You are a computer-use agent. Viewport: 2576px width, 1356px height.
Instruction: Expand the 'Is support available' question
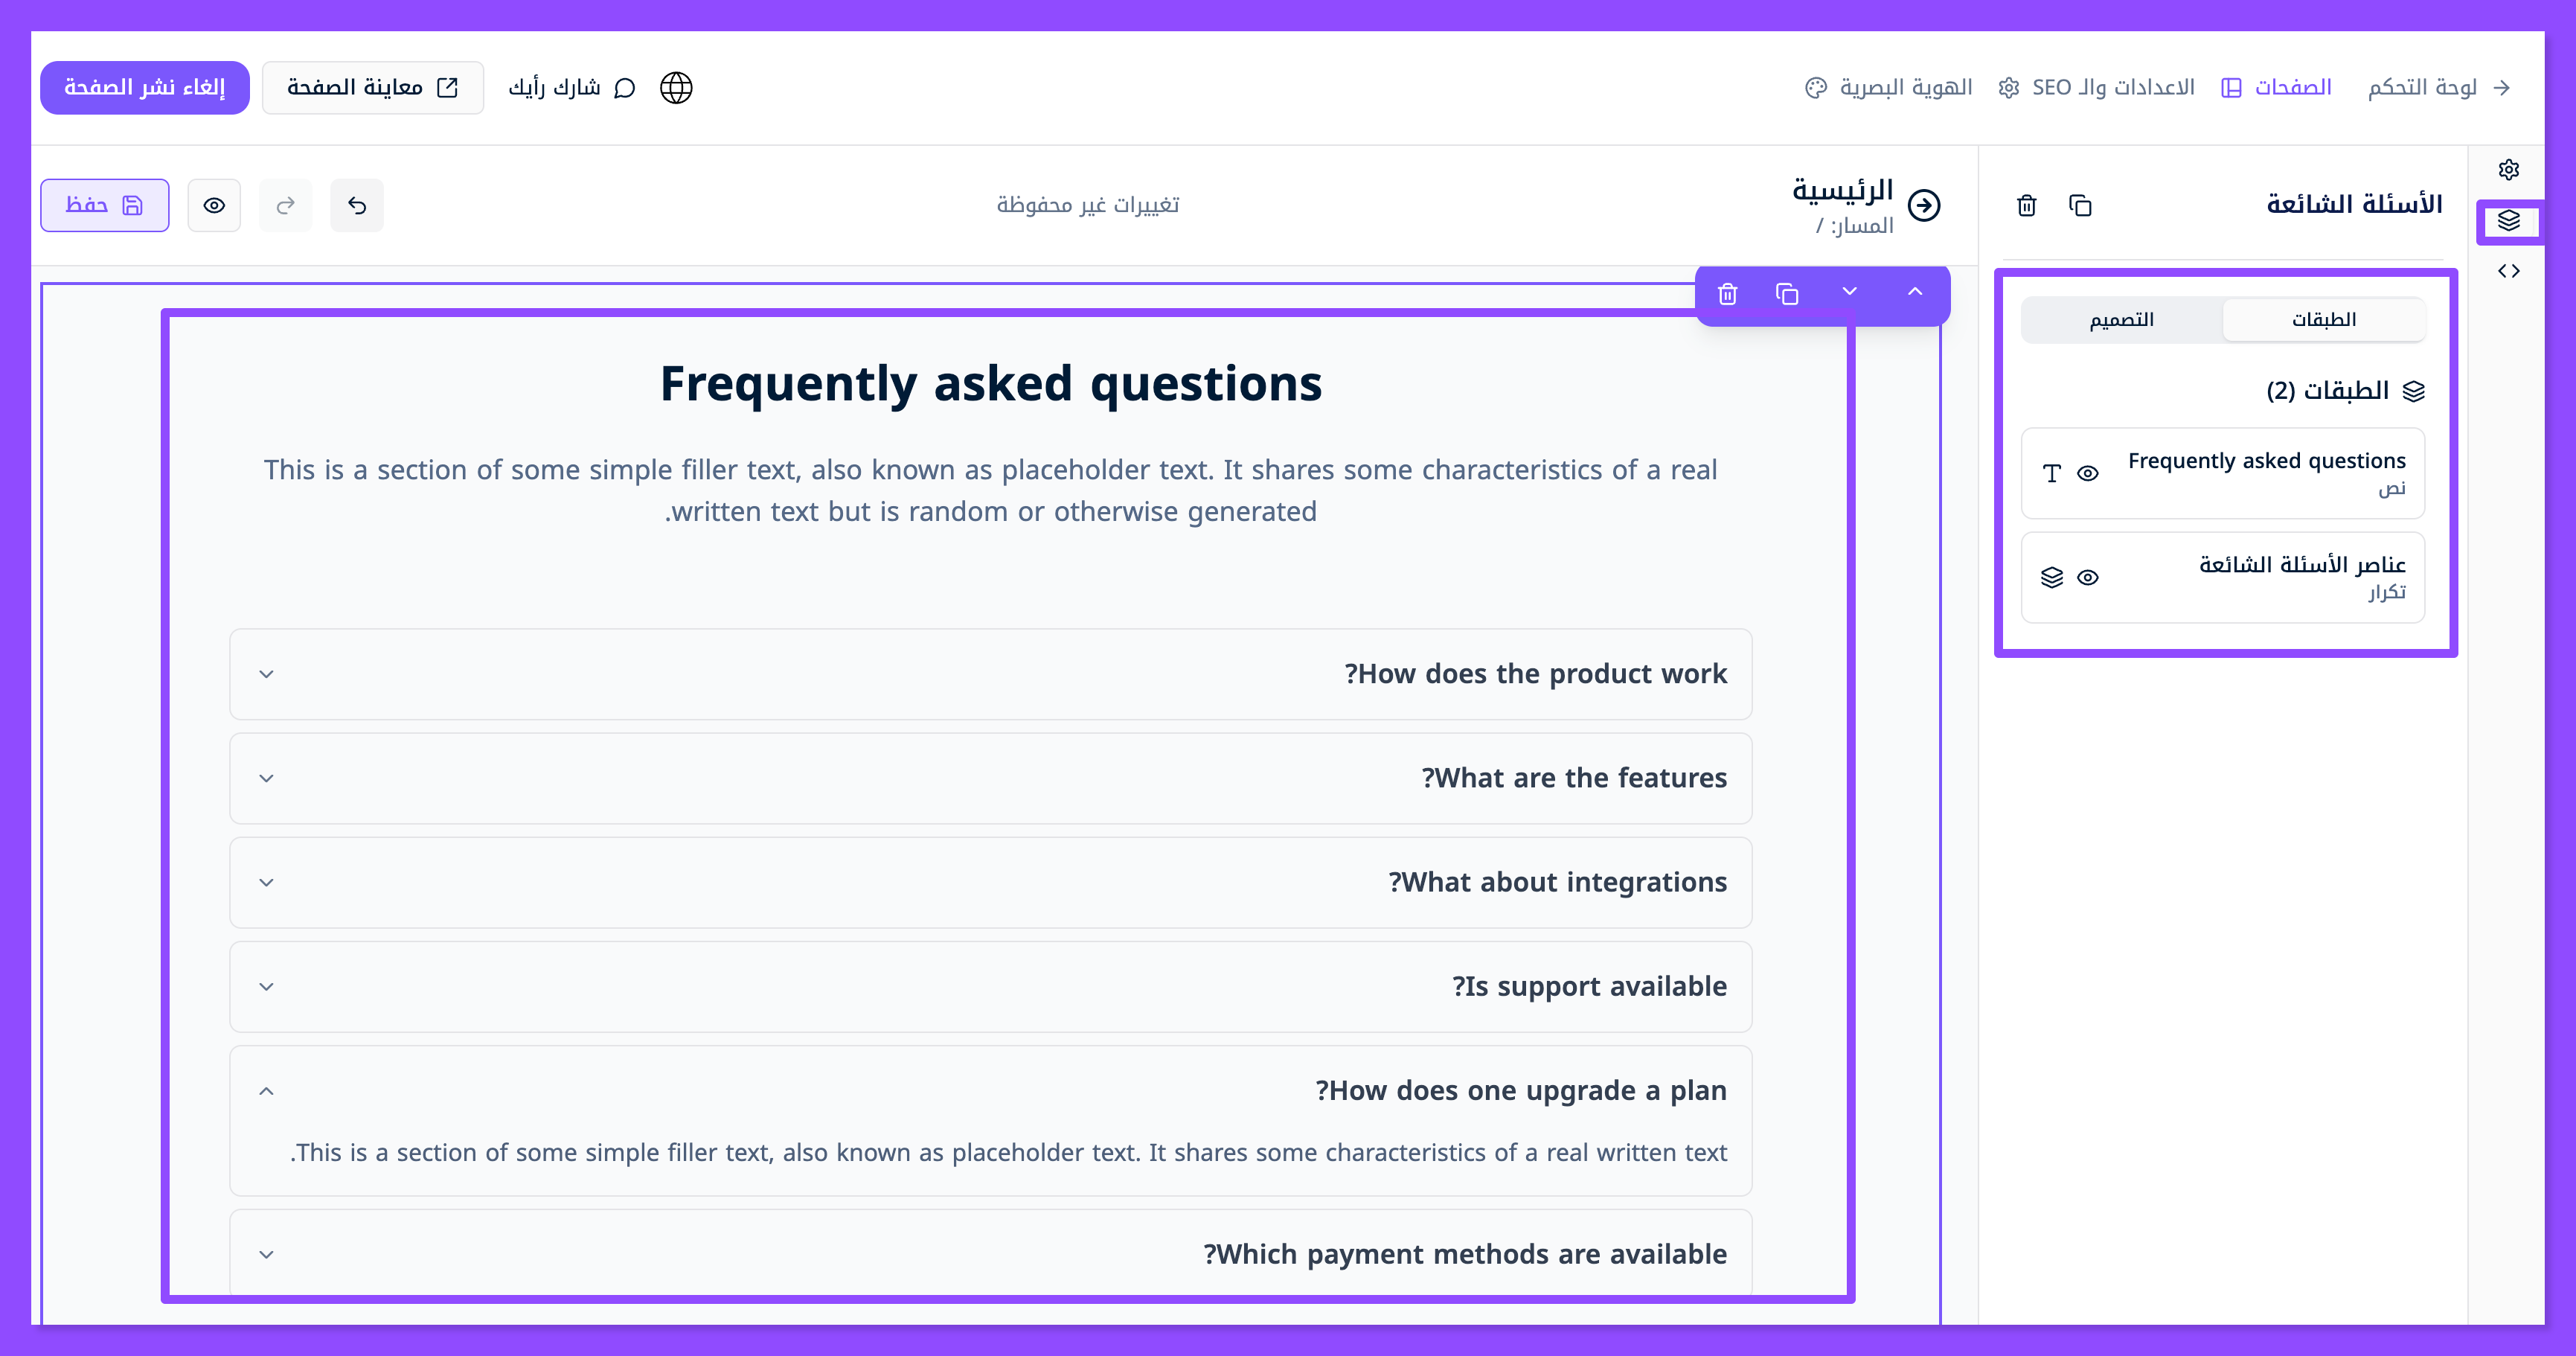click(x=266, y=987)
